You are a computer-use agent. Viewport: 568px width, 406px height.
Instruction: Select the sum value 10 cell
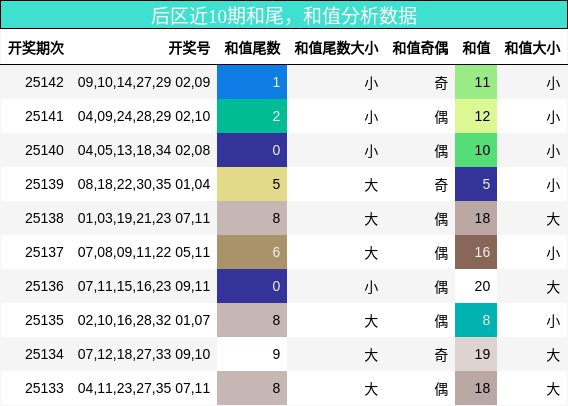pyautogui.click(x=476, y=150)
